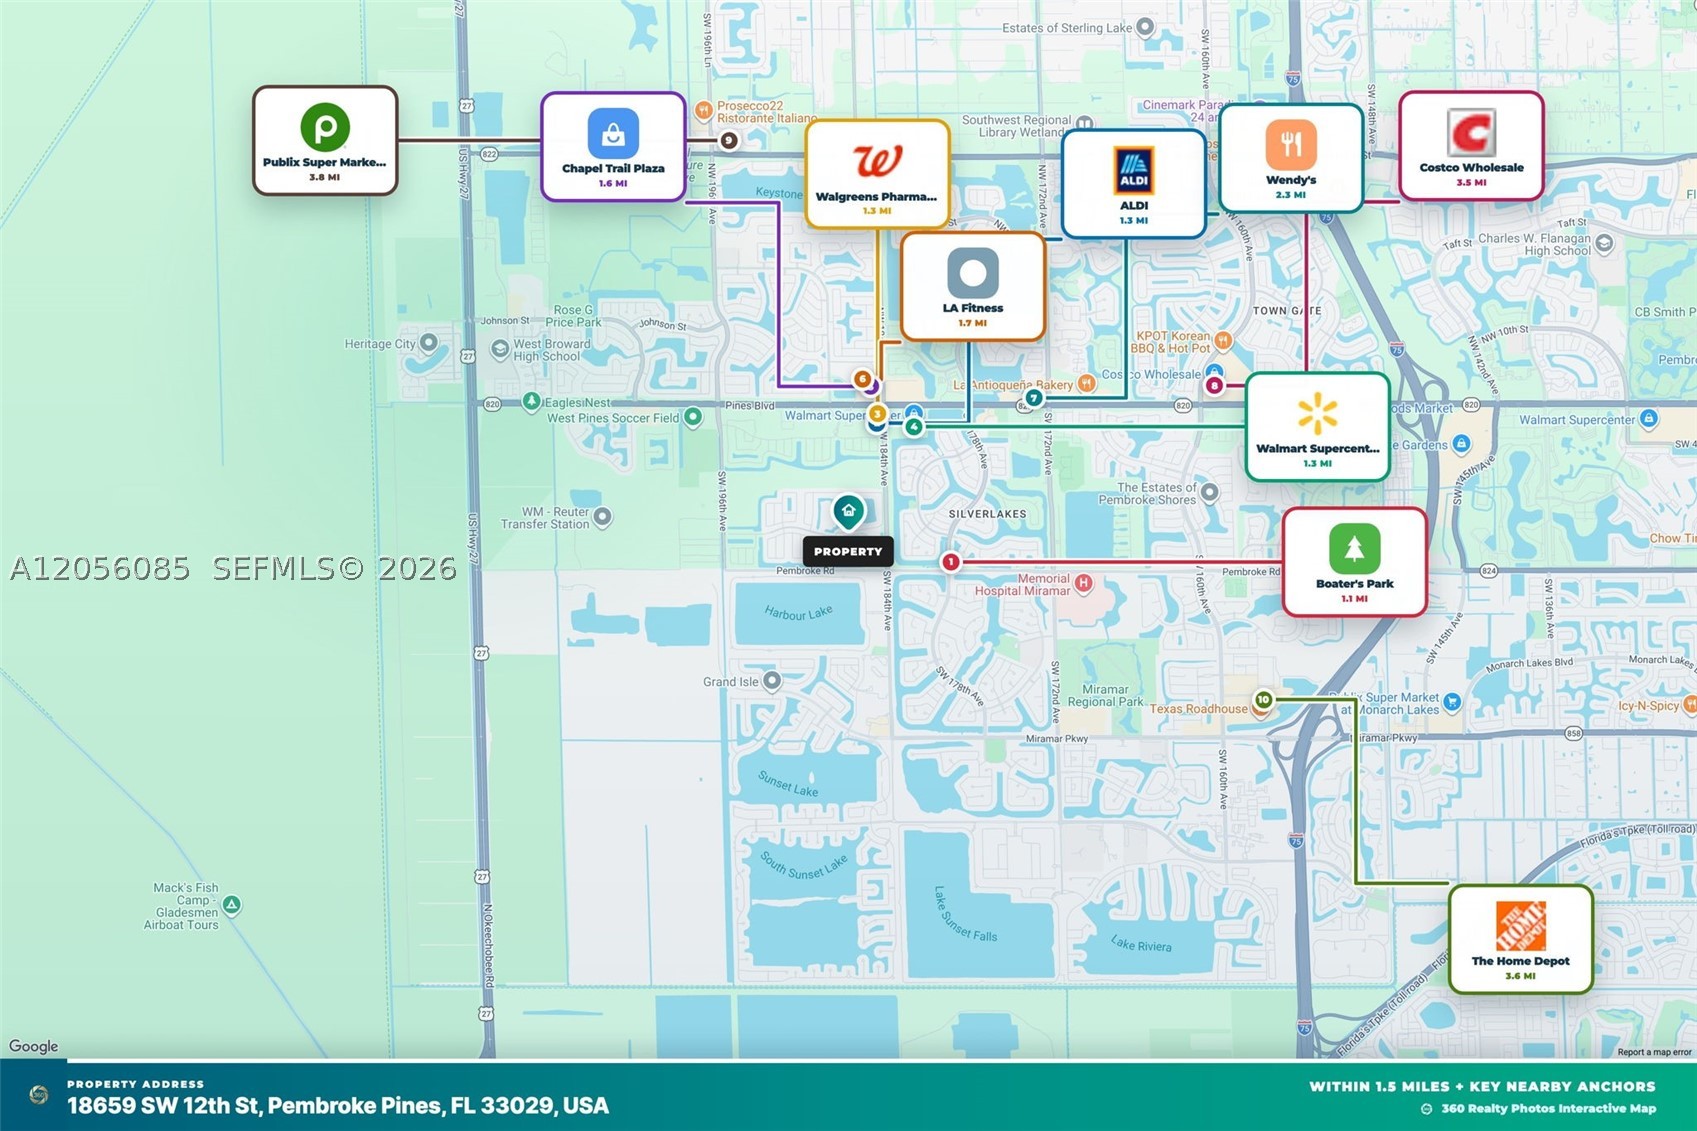Select the West Pines Soccer Field pin
Image resolution: width=1697 pixels, height=1131 pixels.
[x=693, y=417]
